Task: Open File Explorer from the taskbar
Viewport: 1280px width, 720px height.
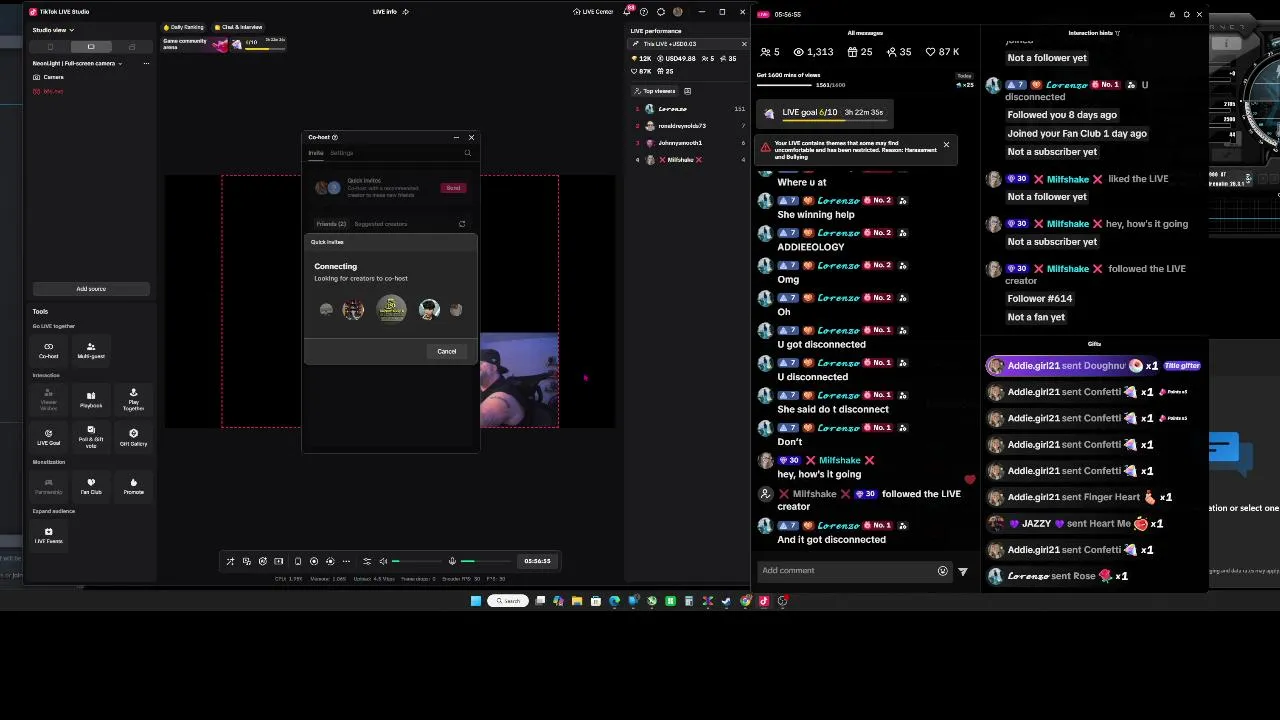Action: pos(577,601)
